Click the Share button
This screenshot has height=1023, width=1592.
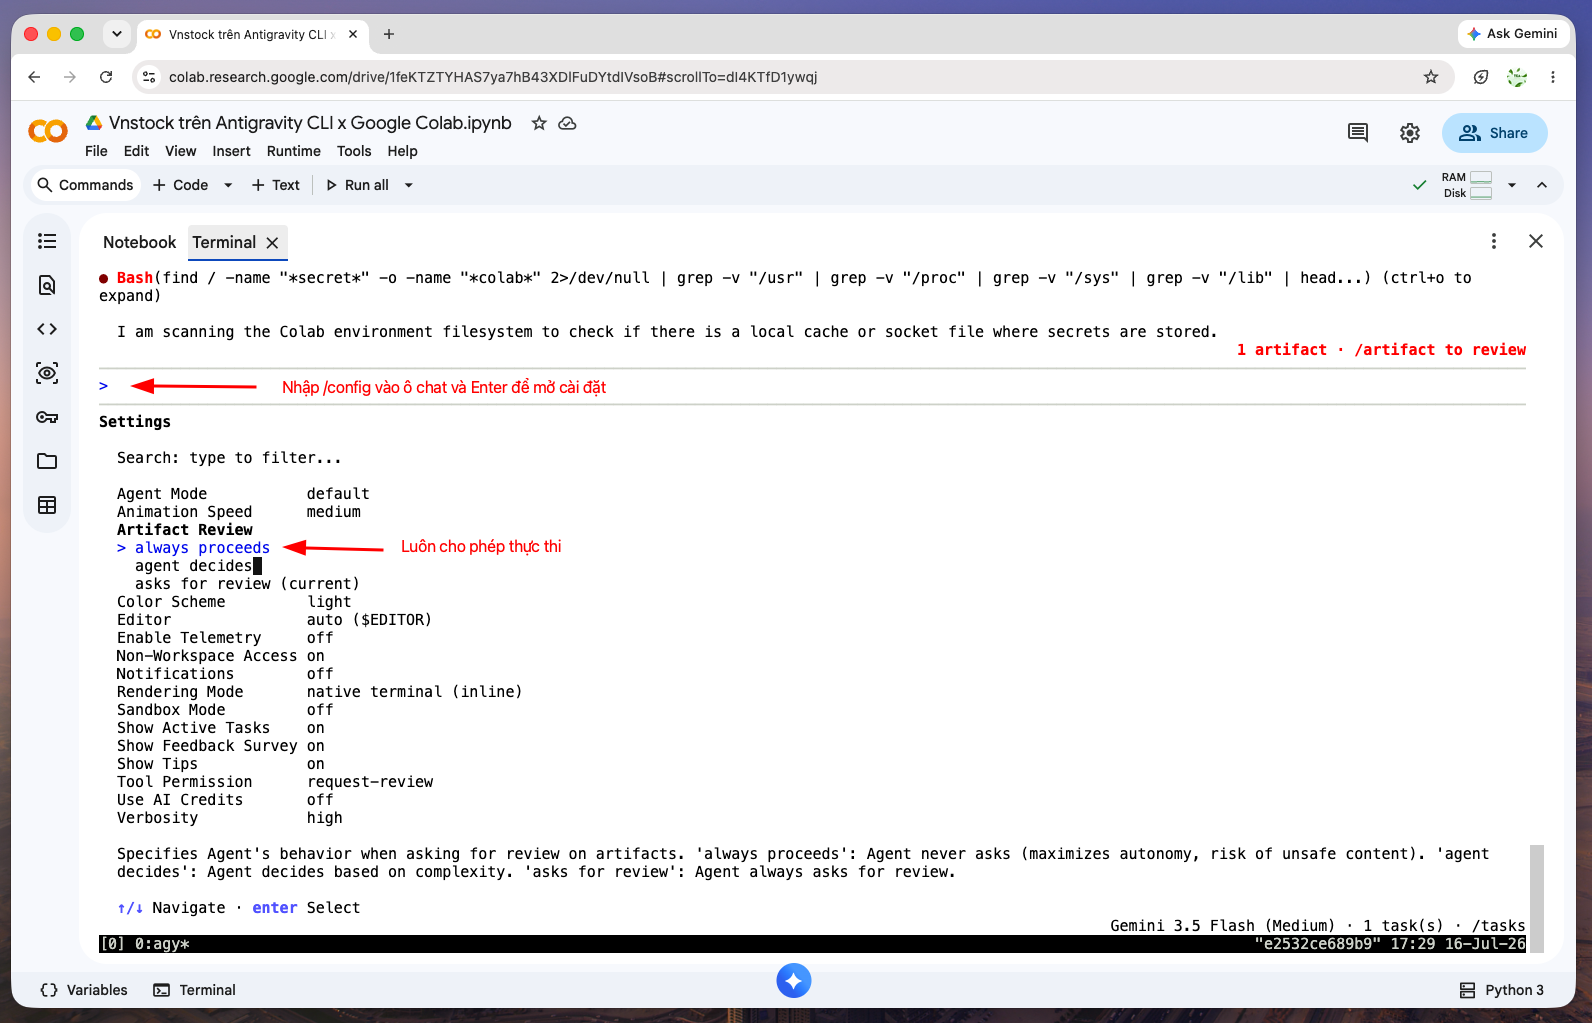point(1494,133)
